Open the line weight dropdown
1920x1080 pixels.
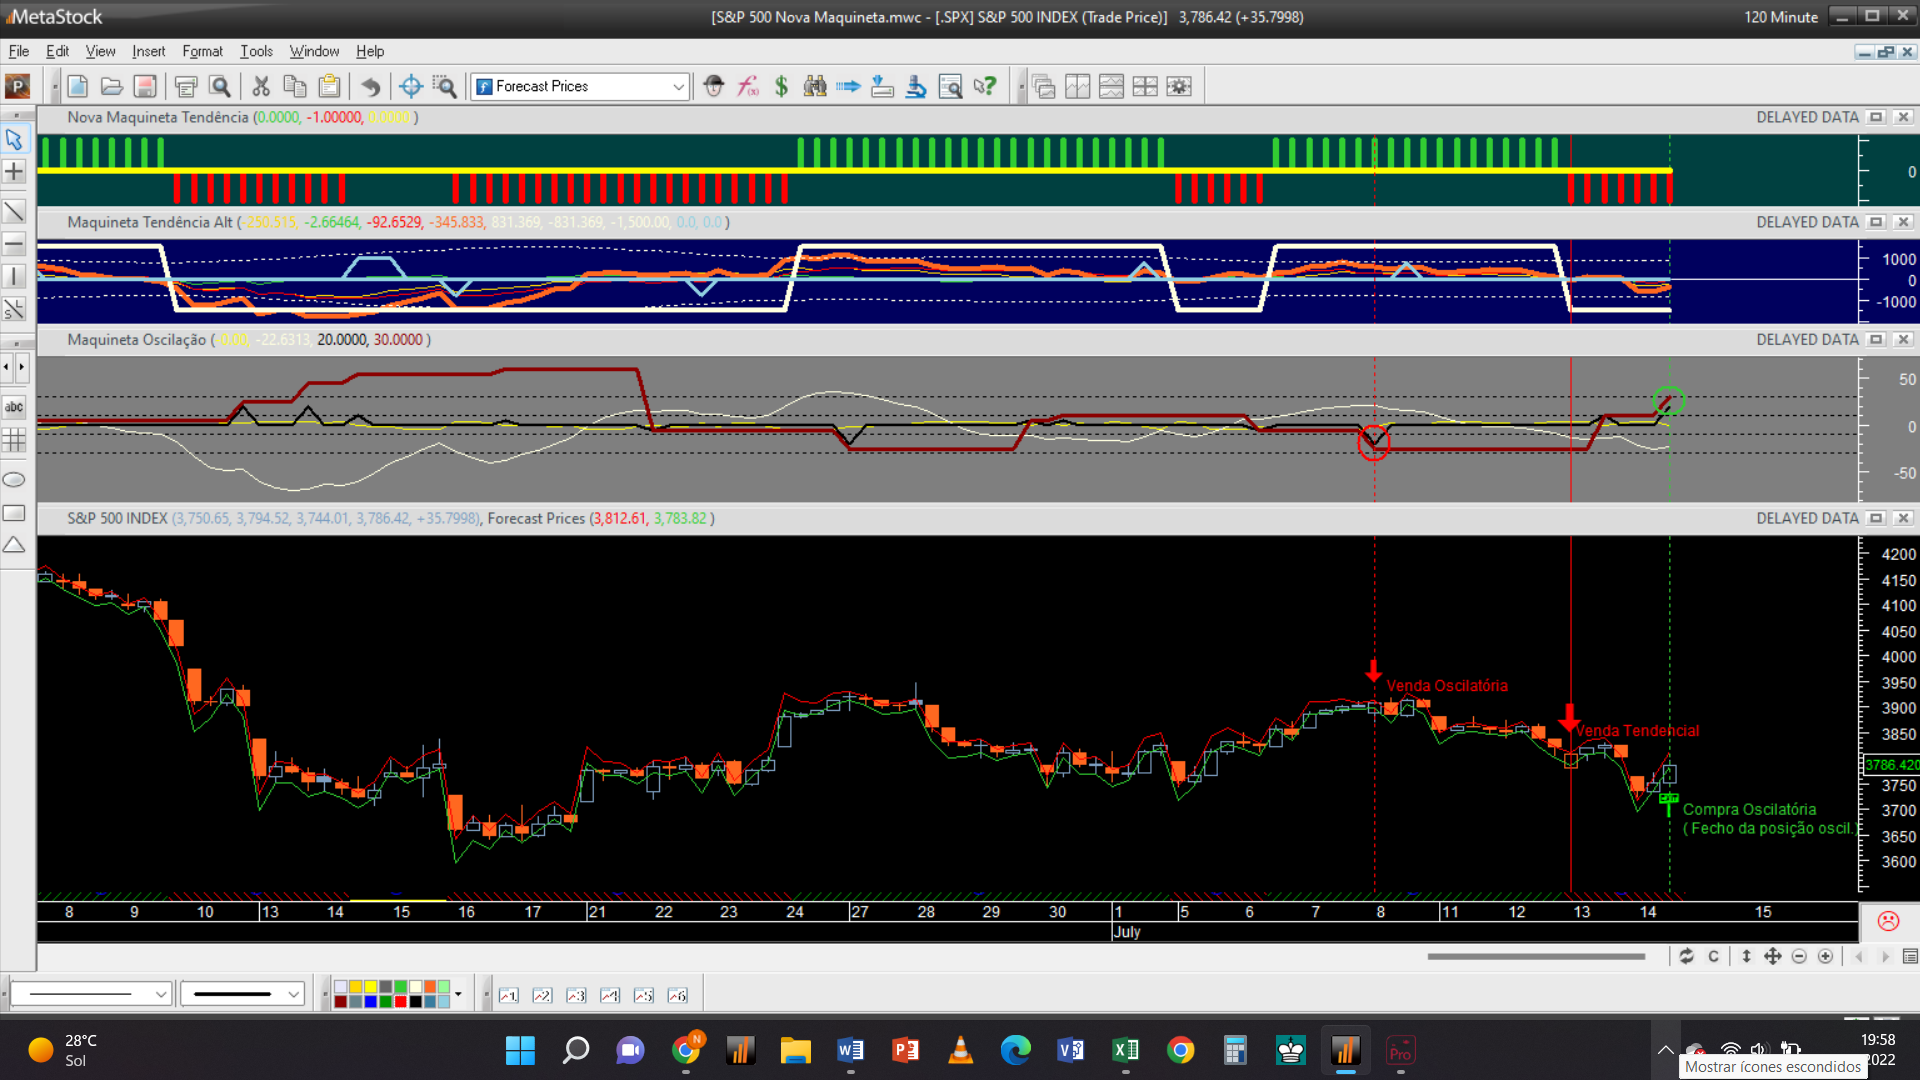[293, 995]
